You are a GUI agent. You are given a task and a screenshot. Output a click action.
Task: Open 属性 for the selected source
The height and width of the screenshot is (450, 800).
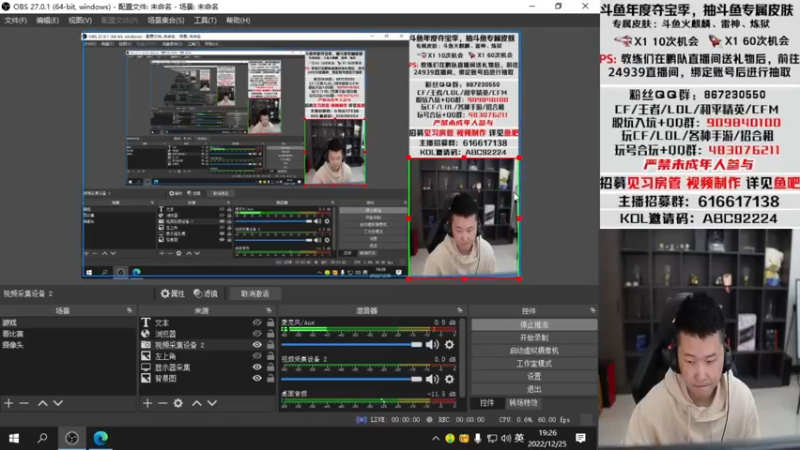point(172,293)
